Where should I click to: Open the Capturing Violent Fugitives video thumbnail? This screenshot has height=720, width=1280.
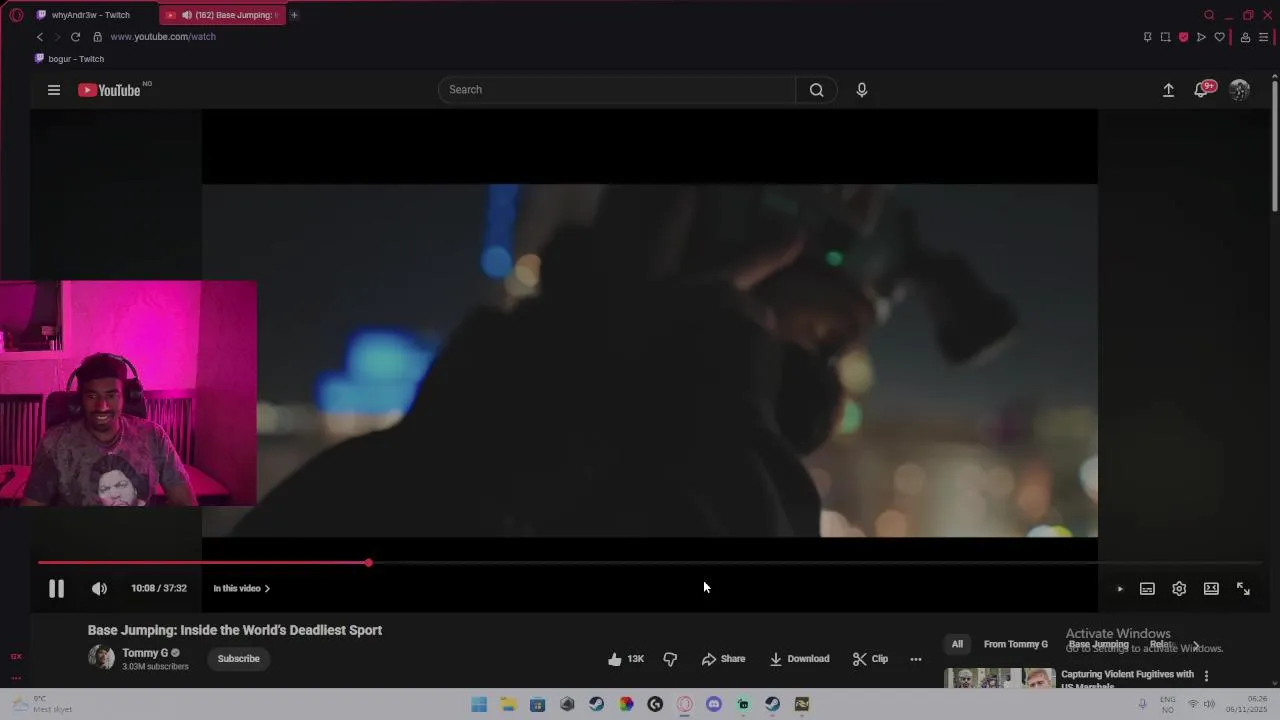(x=1000, y=678)
